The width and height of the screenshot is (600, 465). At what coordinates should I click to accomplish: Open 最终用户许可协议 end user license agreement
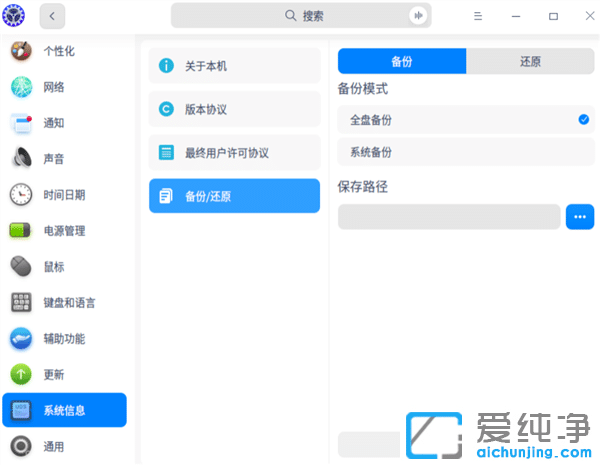pyautogui.click(x=234, y=153)
